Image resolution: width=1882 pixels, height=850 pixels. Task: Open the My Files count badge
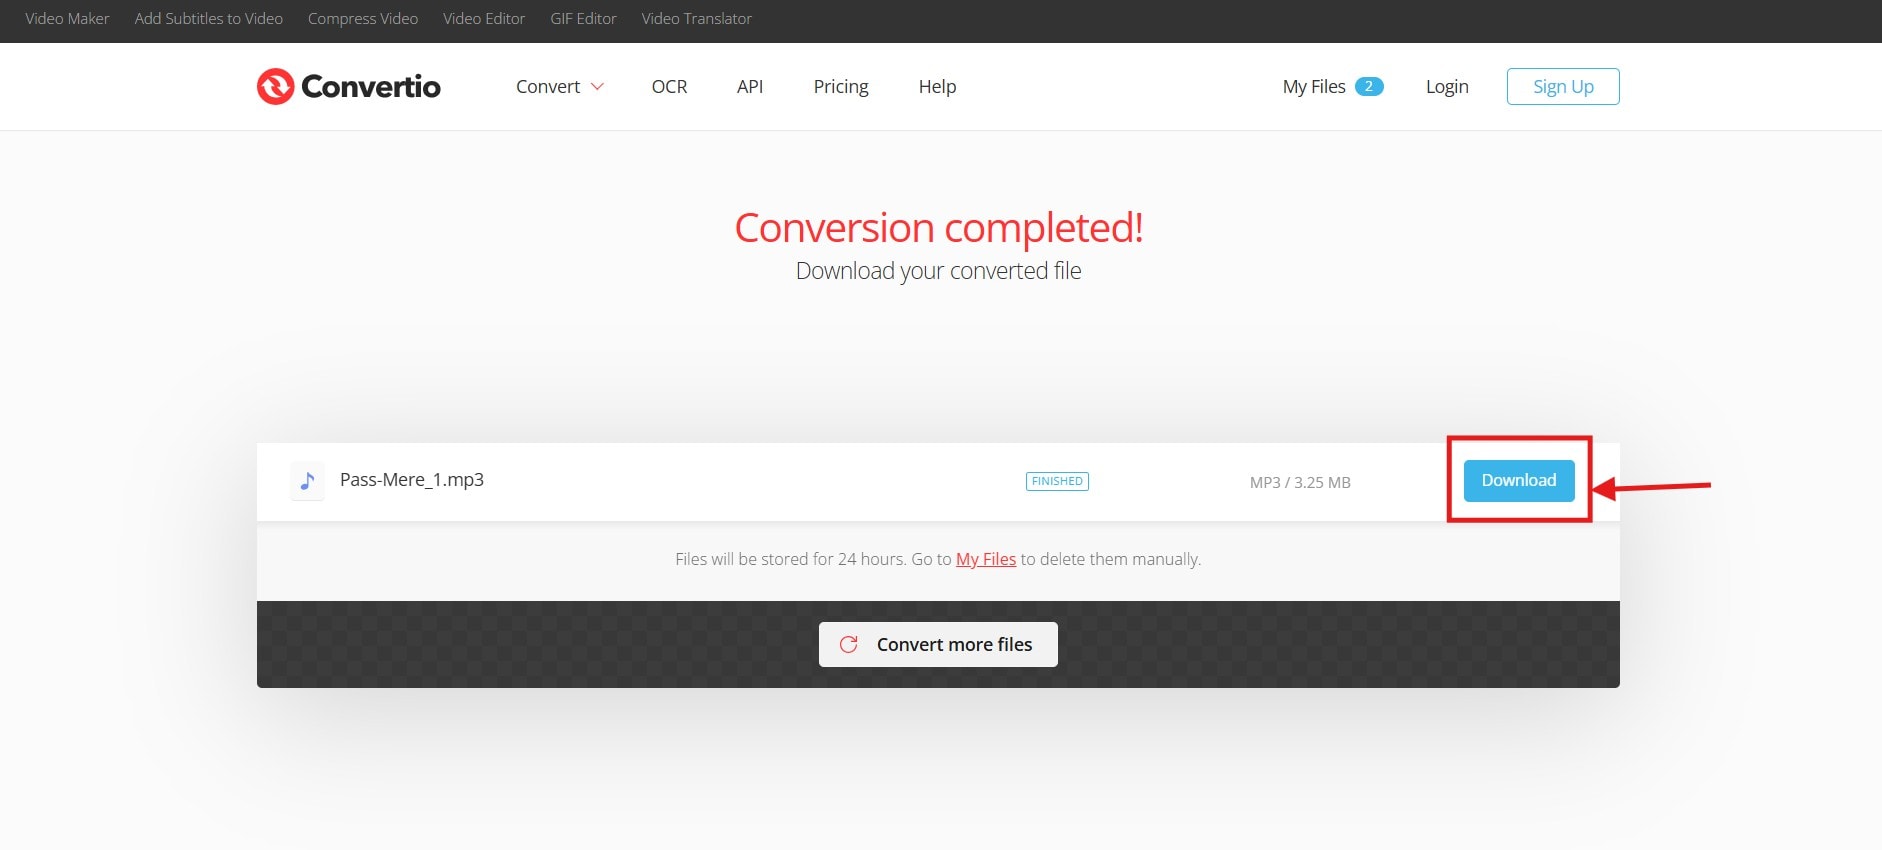(x=1369, y=86)
